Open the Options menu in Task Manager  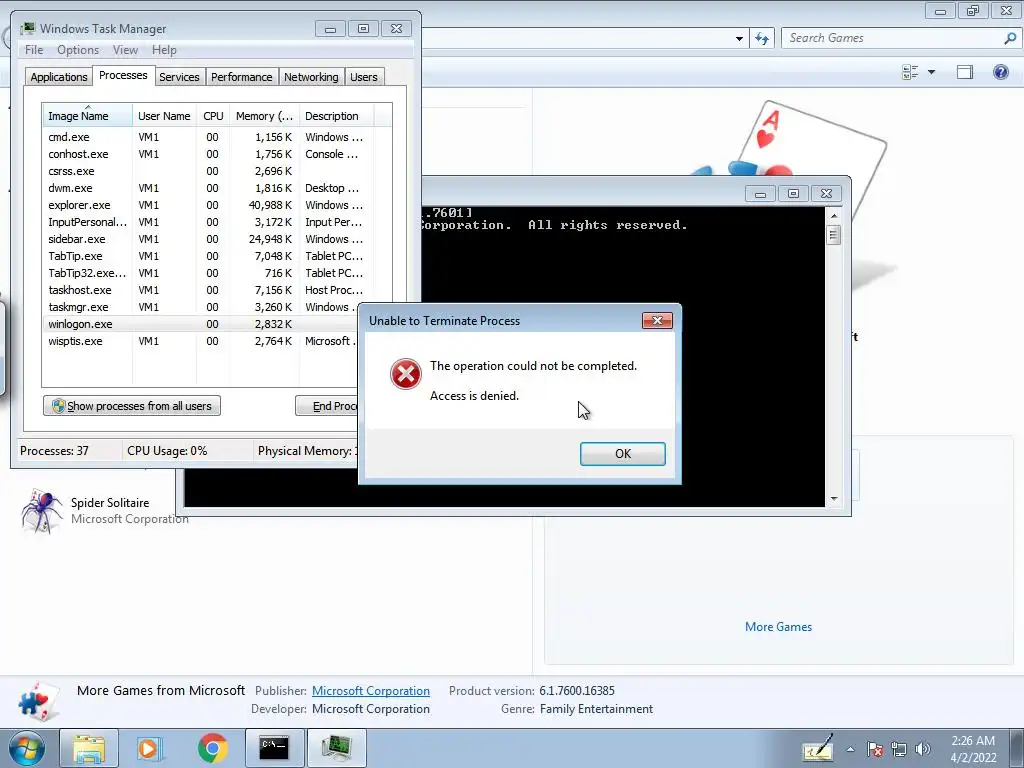coord(78,50)
